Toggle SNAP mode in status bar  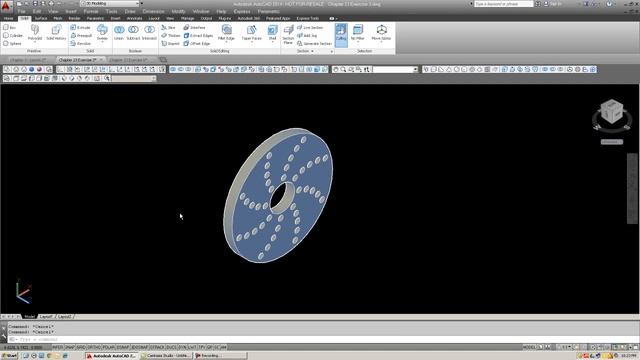[70, 347]
